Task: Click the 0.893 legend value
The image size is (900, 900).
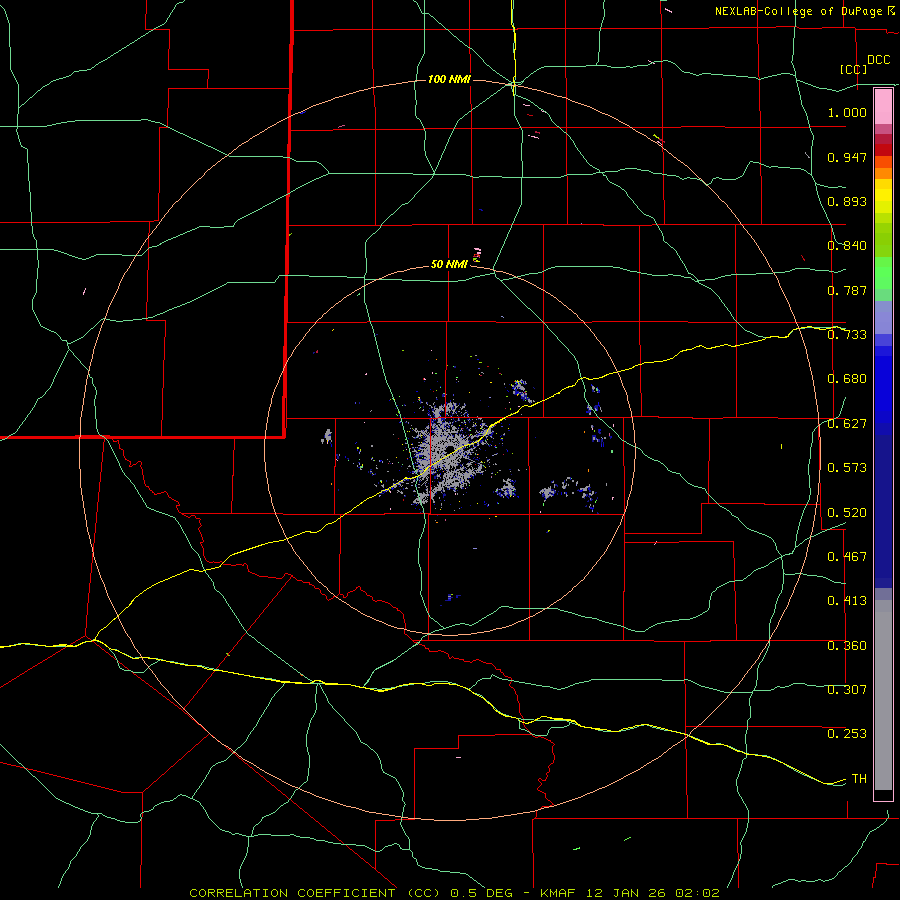Action: pos(847,201)
